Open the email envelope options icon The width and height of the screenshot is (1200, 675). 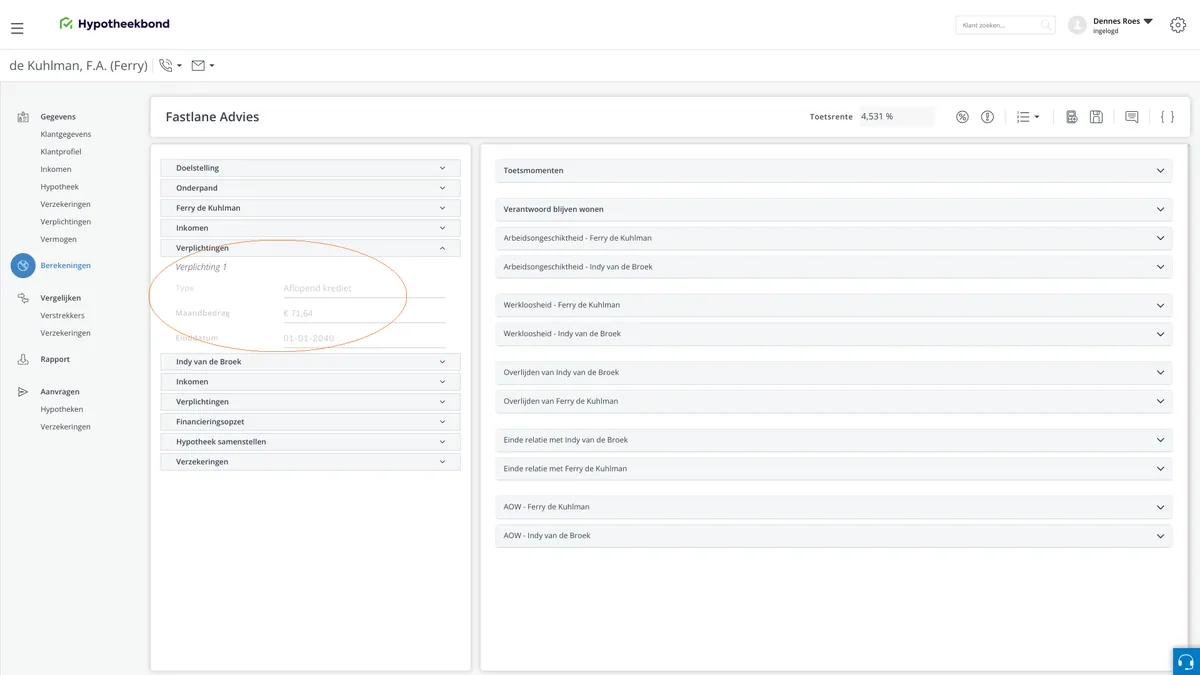coord(198,66)
